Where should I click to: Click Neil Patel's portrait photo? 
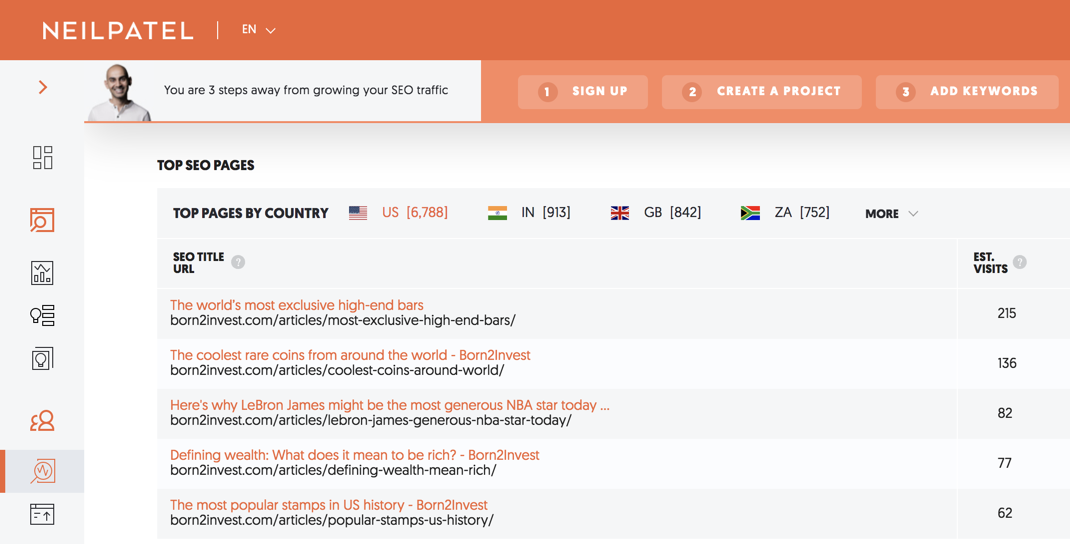(x=120, y=93)
